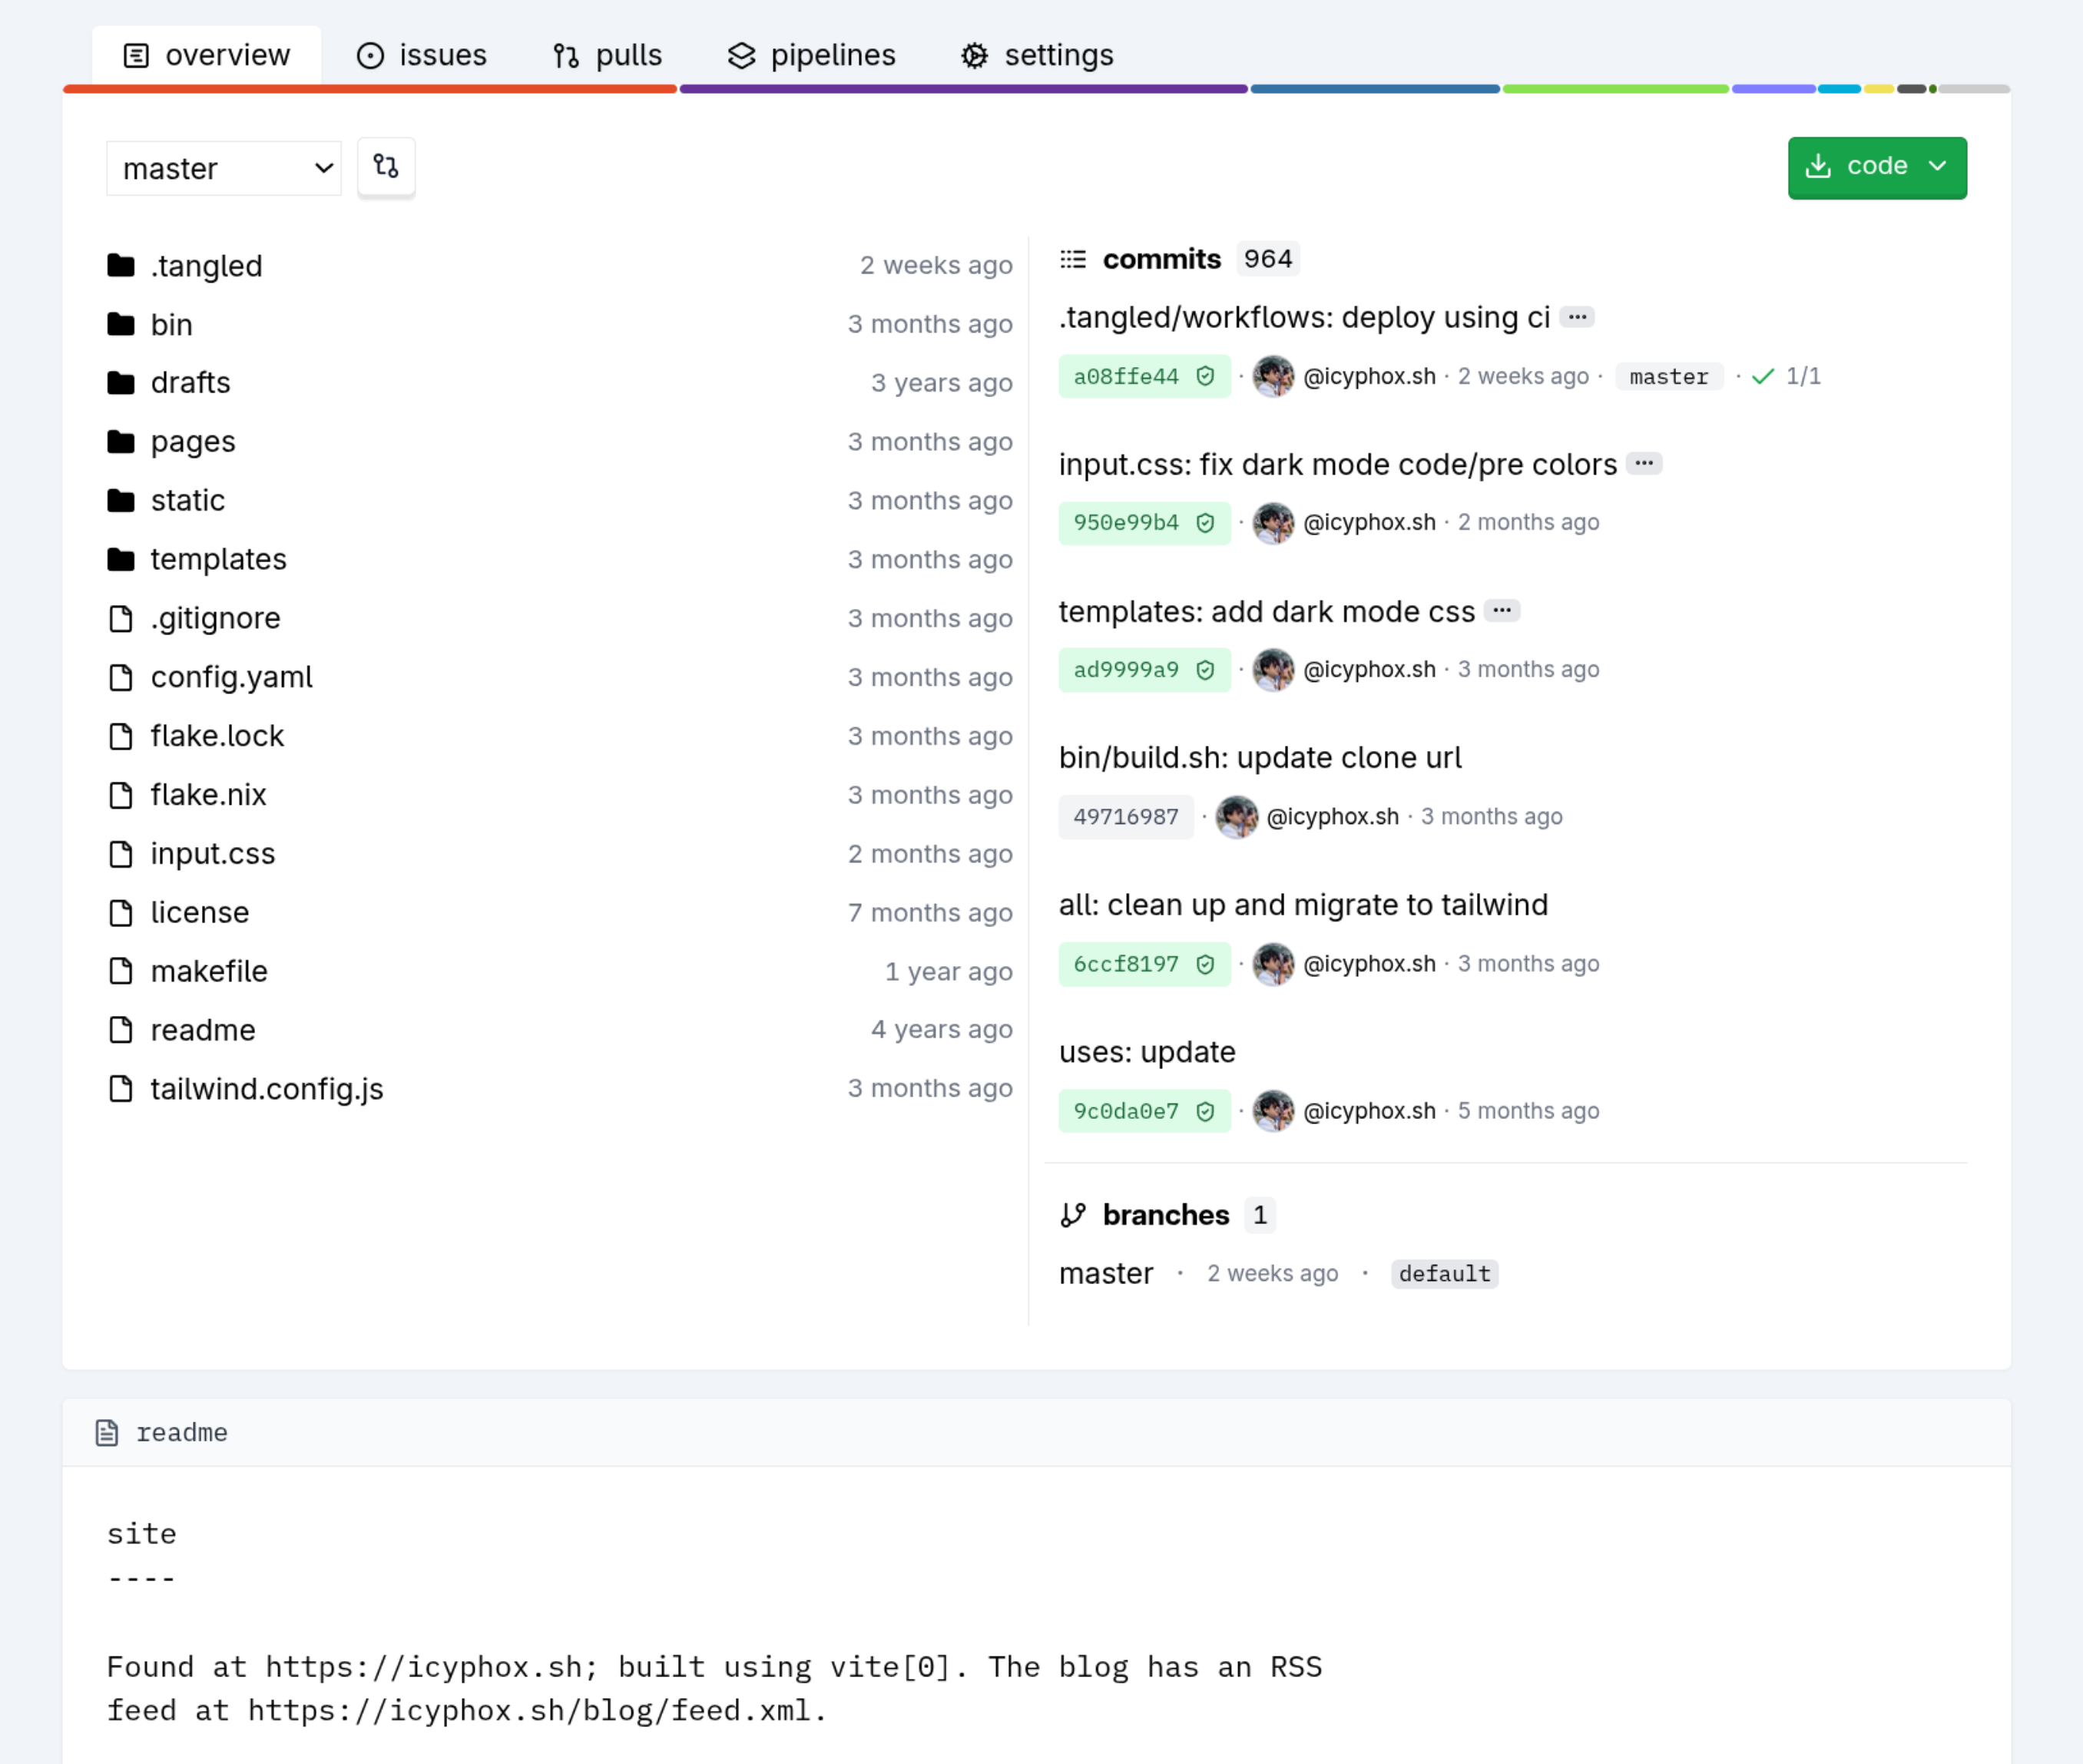2083x1764 pixels.
Task: Open commit hash 6ccf8197 link
Action: 1125,964
